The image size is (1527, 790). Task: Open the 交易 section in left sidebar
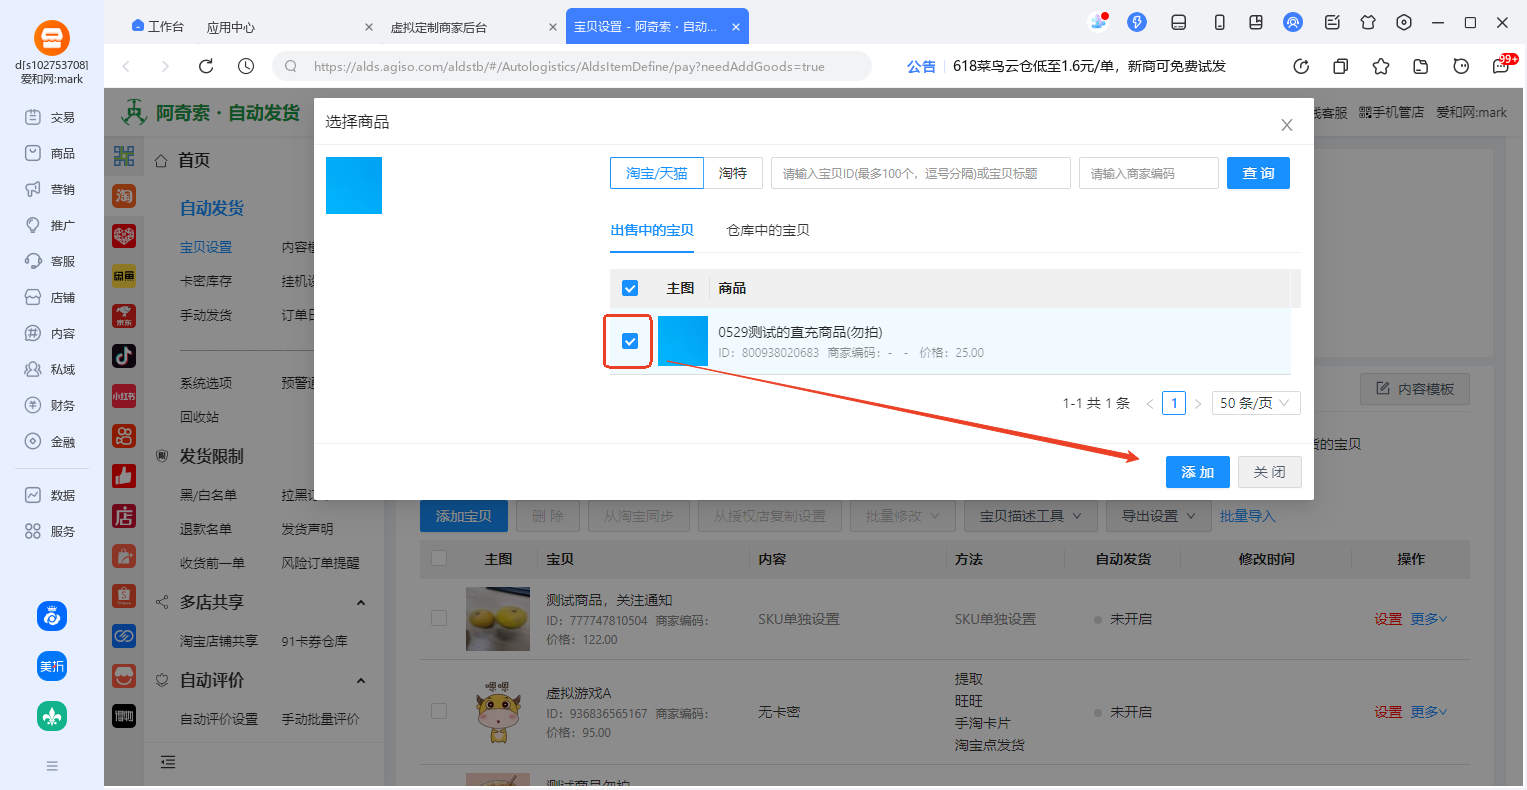pyautogui.click(x=51, y=117)
